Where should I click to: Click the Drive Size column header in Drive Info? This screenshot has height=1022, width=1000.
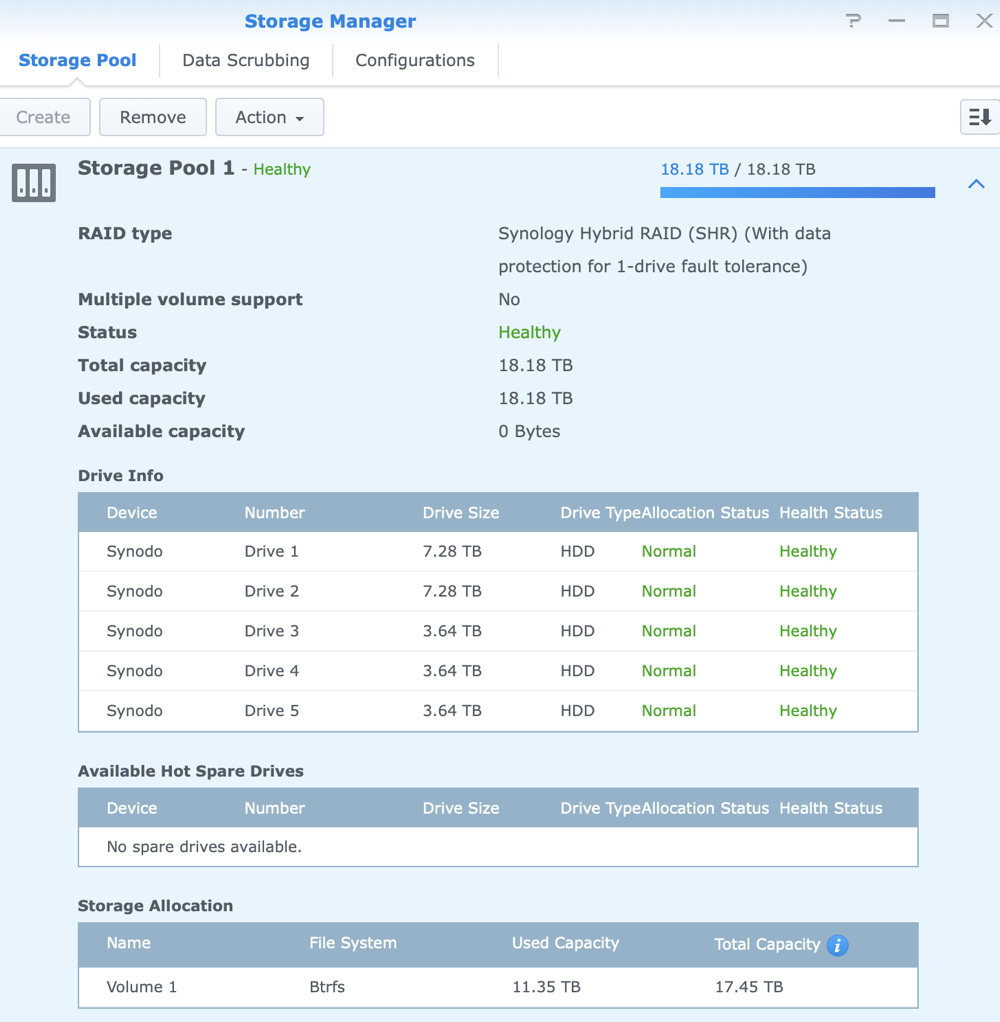pos(460,513)
